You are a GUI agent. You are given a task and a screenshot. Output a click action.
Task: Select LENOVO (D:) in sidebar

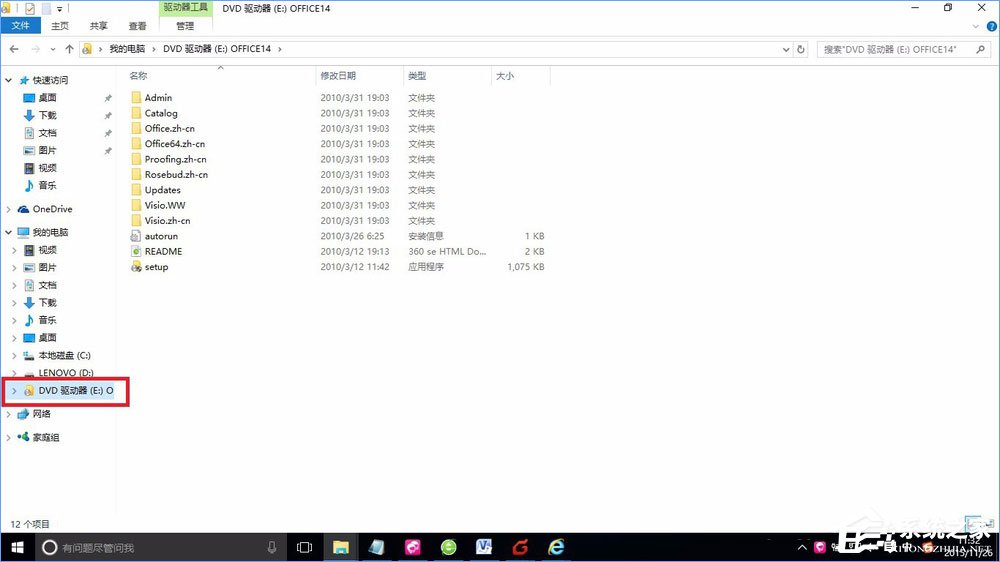point(66,373)
